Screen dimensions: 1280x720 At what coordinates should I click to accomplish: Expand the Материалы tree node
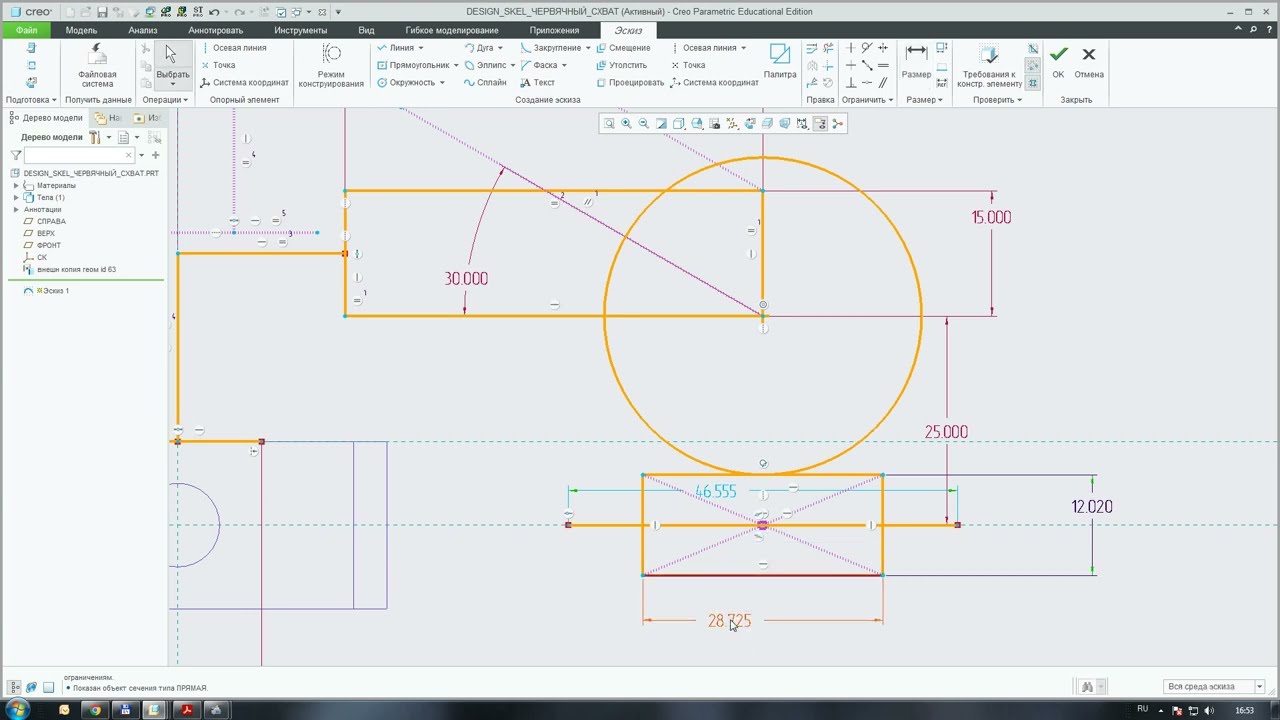pos(16,185)
